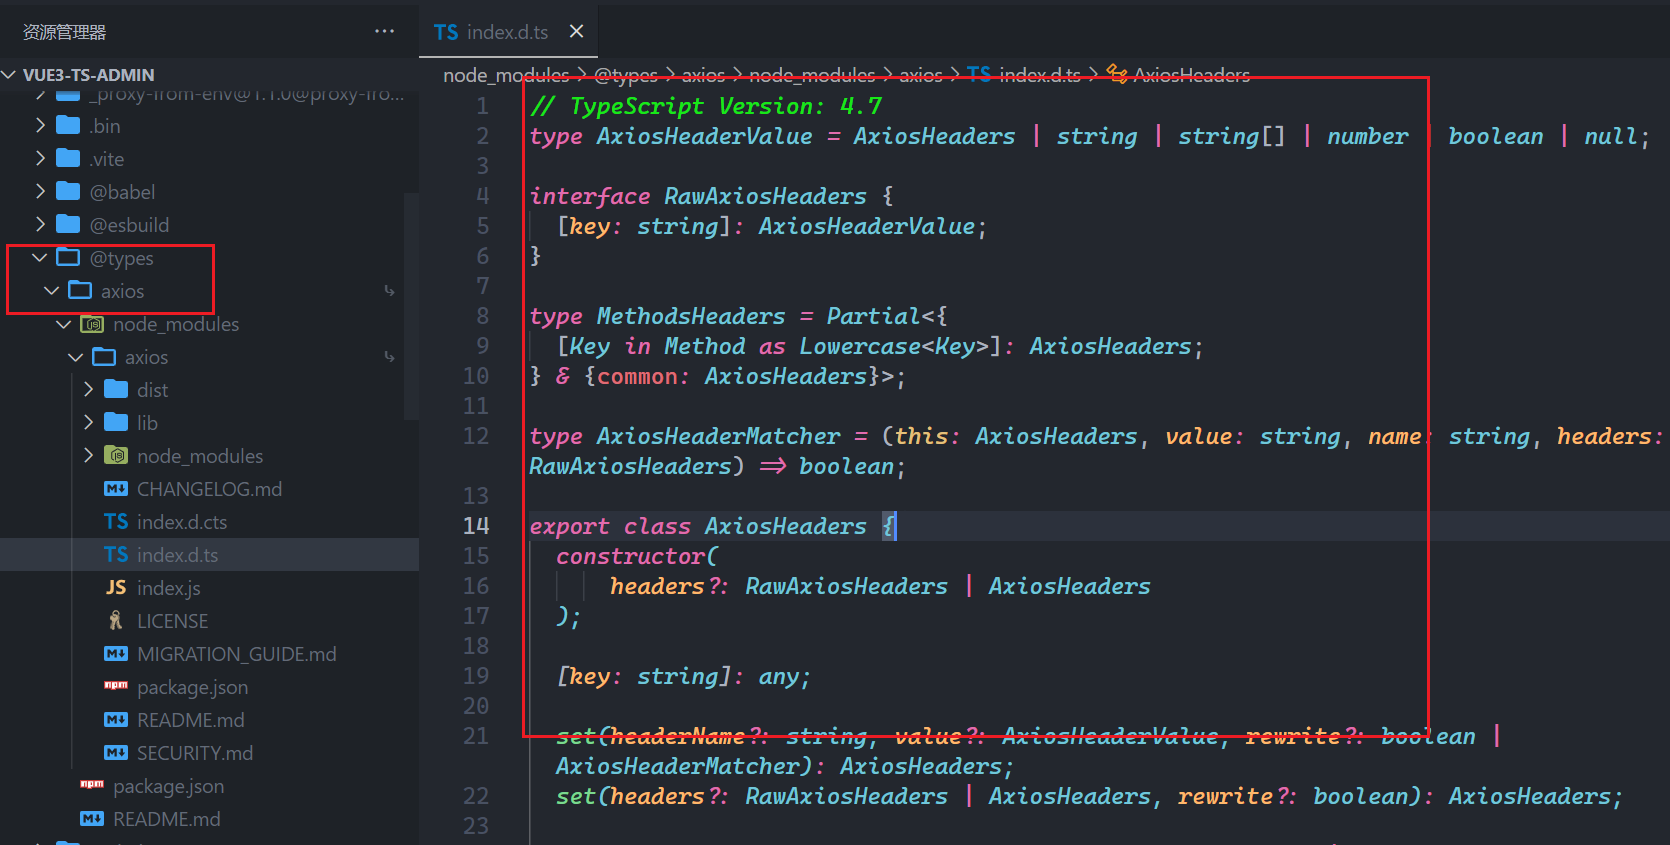Click the CHANGELOG.md markdown icon
Image resolution: width=1670 pixels, height=845 pixels.
click(x=116, y=488)
